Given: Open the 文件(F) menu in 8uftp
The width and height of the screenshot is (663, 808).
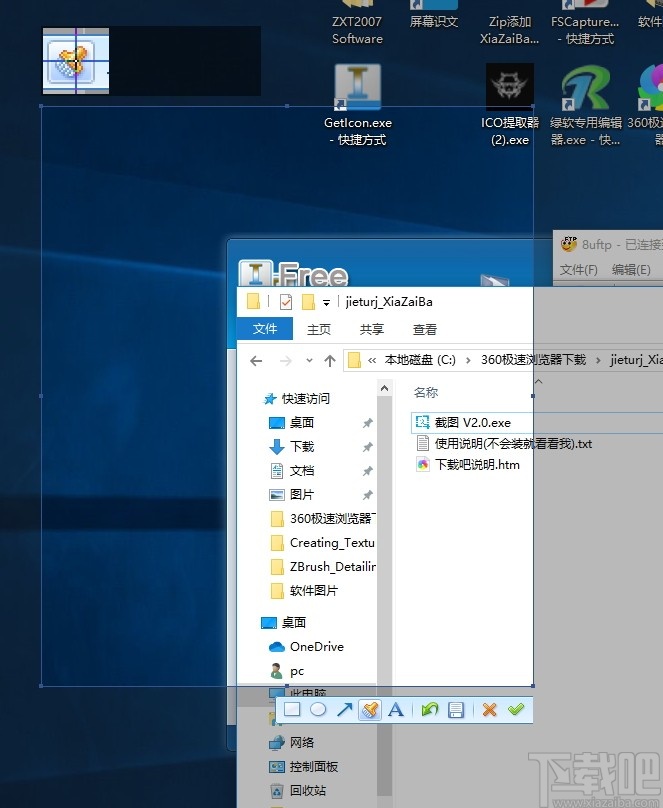Looking at the screenshot, I should pyautogui.click(x=578, y=270).
